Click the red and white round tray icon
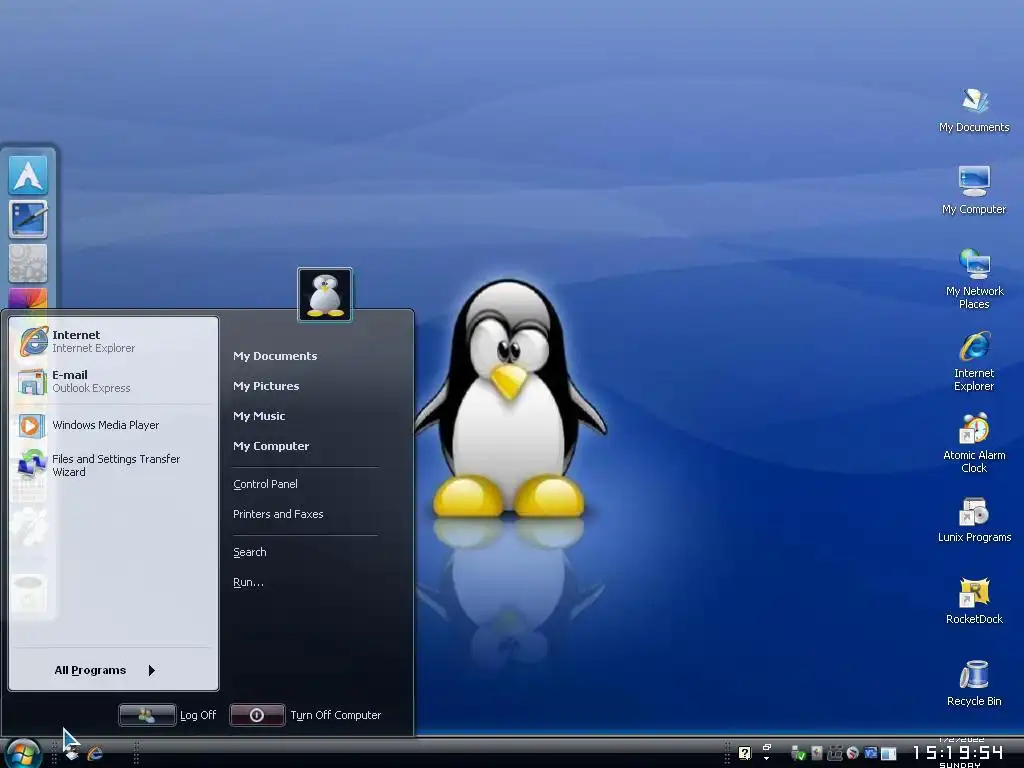1024x768 pixels. tap(852, 753)
